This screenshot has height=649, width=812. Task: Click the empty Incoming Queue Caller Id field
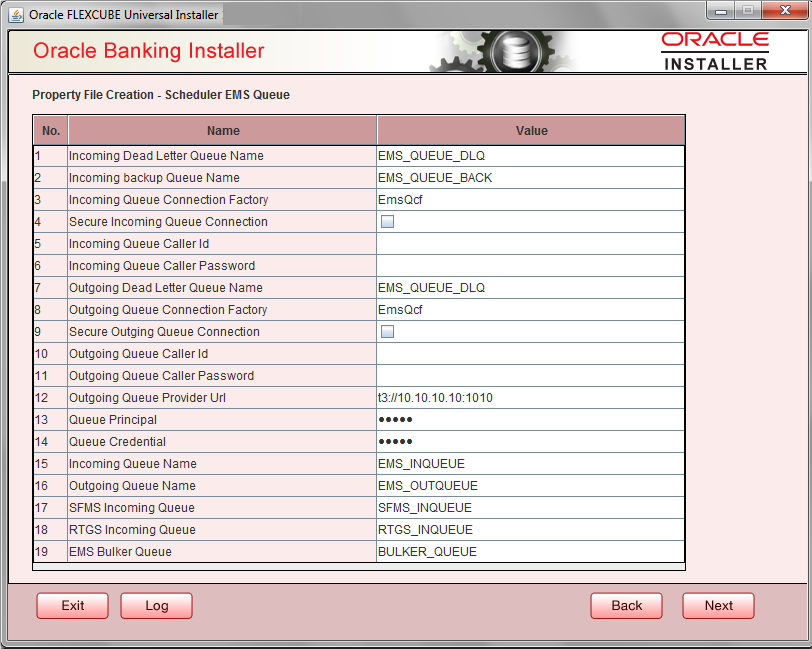pos(530,243)
